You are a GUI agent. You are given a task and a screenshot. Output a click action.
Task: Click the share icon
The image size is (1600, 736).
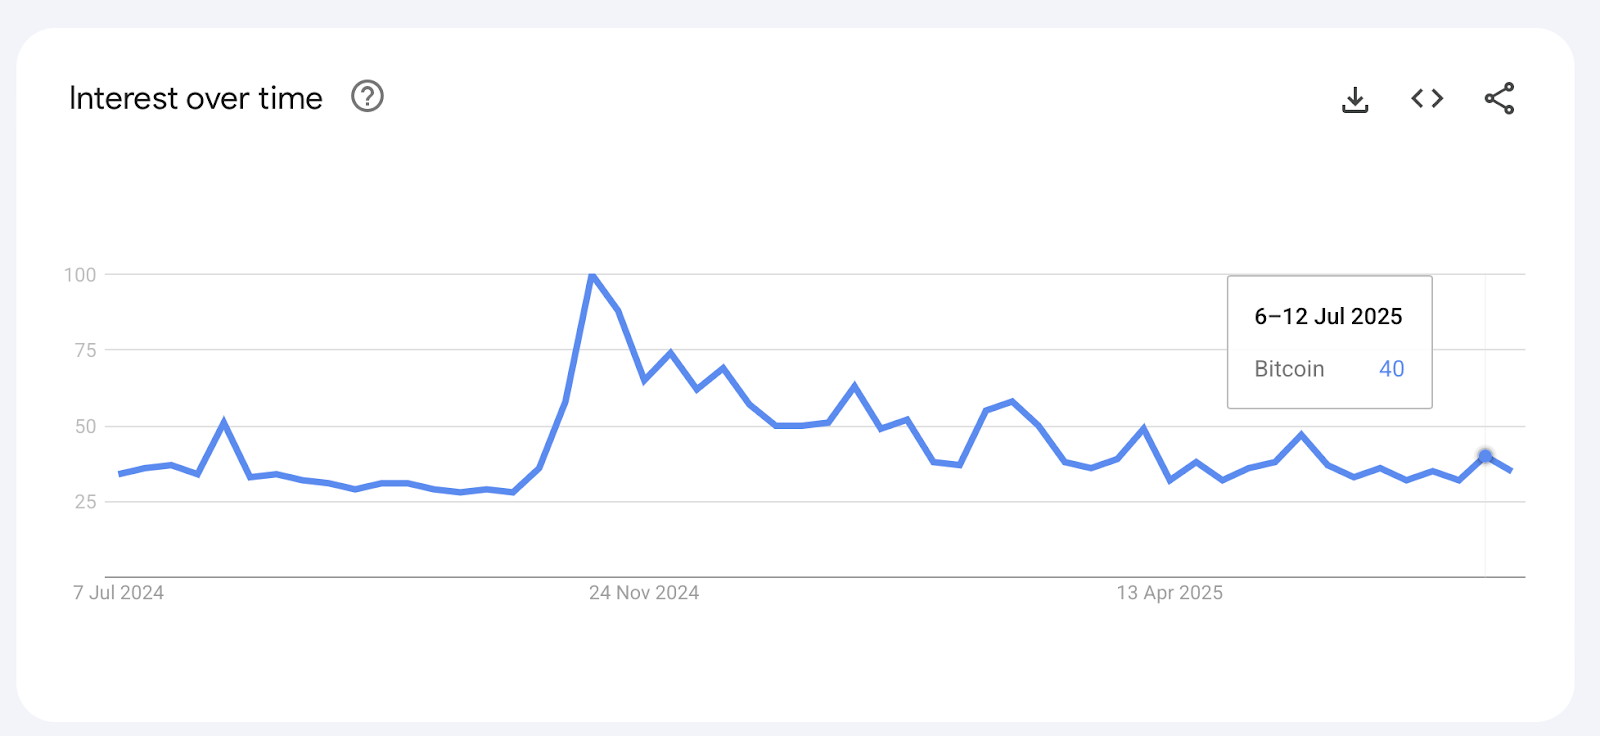click(1499, 98)
